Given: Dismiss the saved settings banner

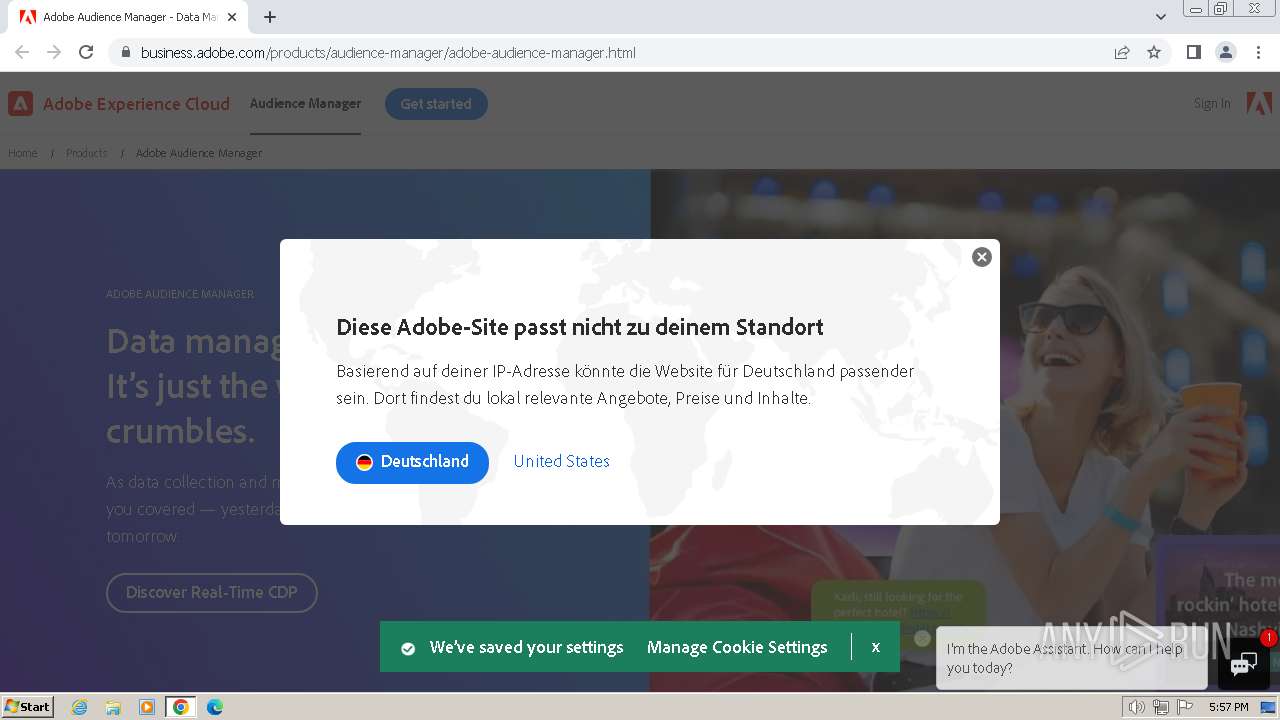Looking at the screenshot, I should [875, 647].
